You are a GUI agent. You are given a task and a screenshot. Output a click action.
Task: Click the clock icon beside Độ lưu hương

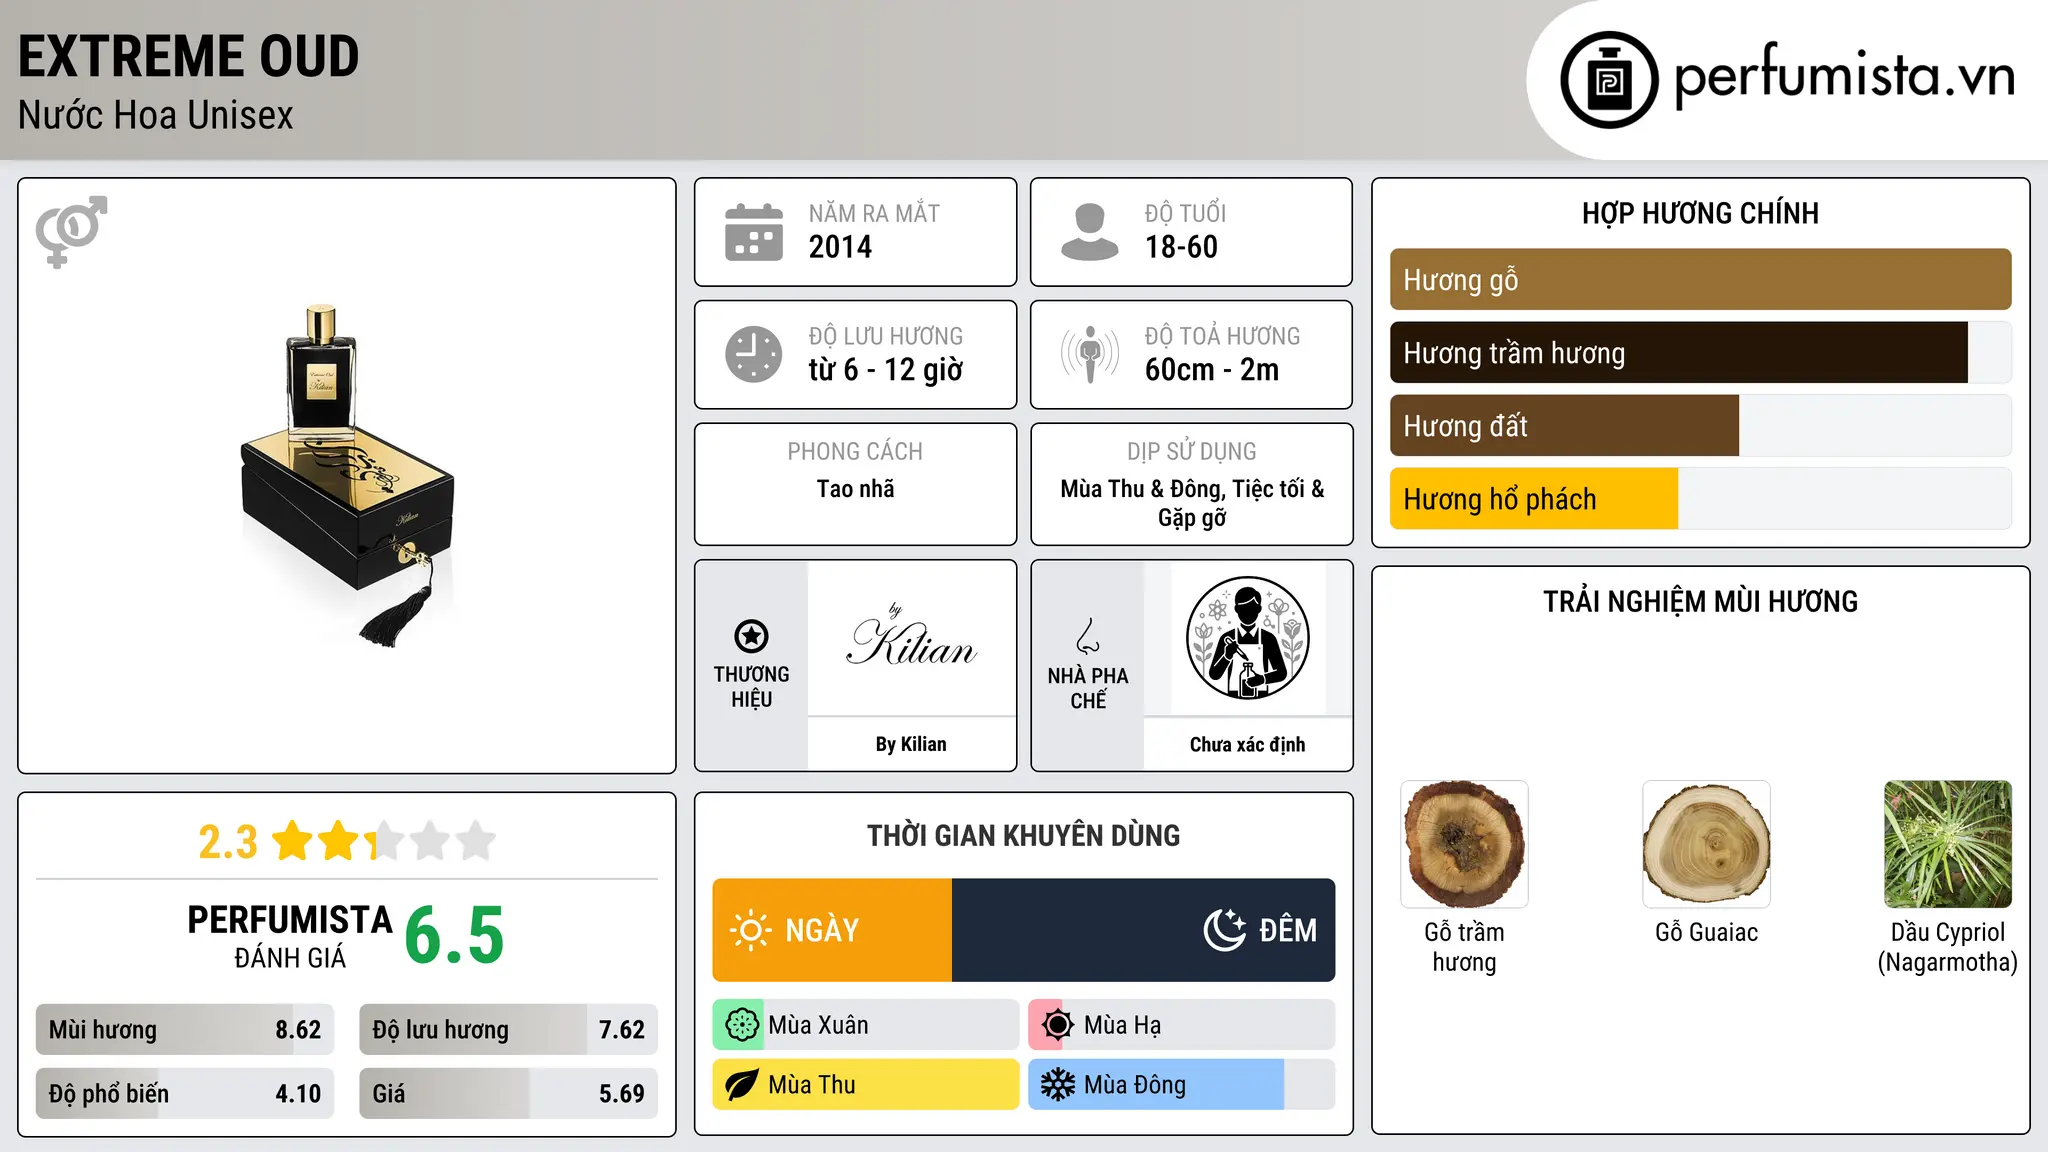(x=754, y=354)
